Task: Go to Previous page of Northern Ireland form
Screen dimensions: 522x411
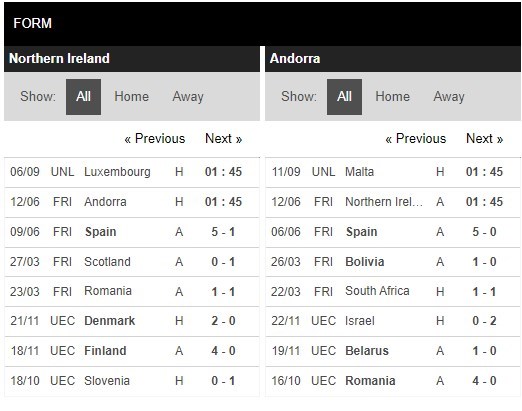Action: coord(155,138)
